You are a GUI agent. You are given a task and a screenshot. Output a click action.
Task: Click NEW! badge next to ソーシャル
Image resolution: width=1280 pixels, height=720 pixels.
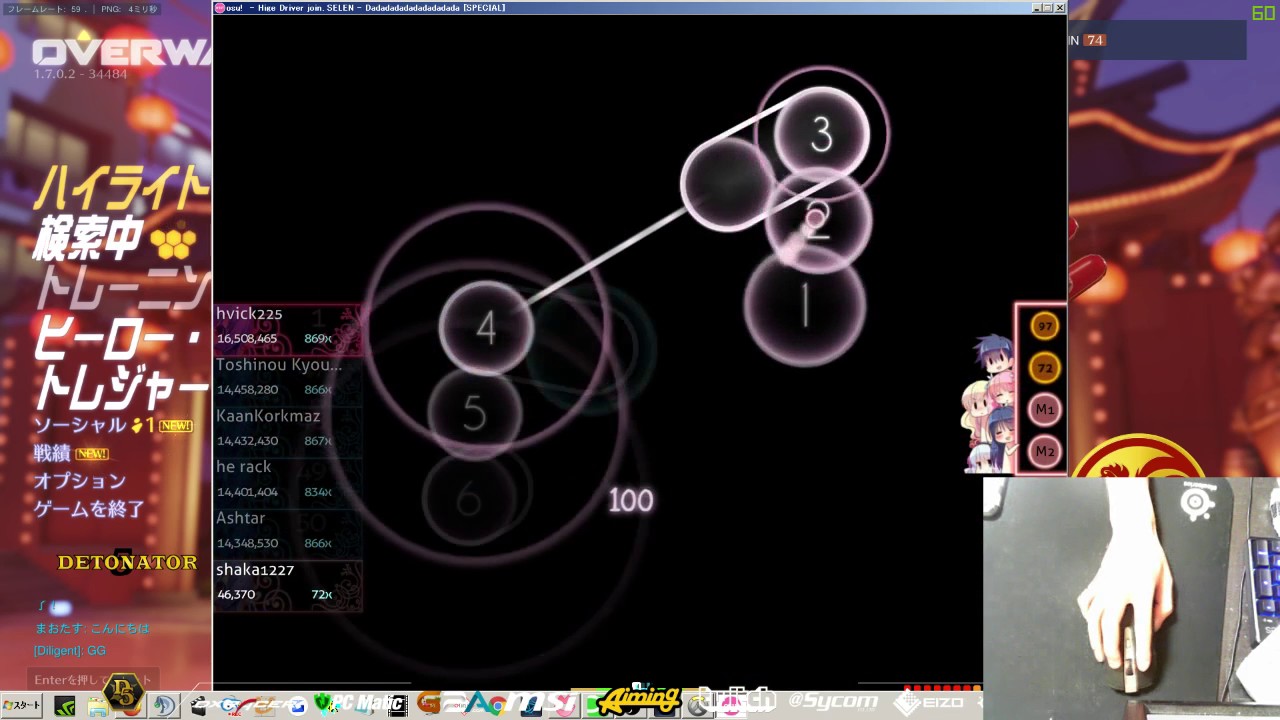[175, 426]
